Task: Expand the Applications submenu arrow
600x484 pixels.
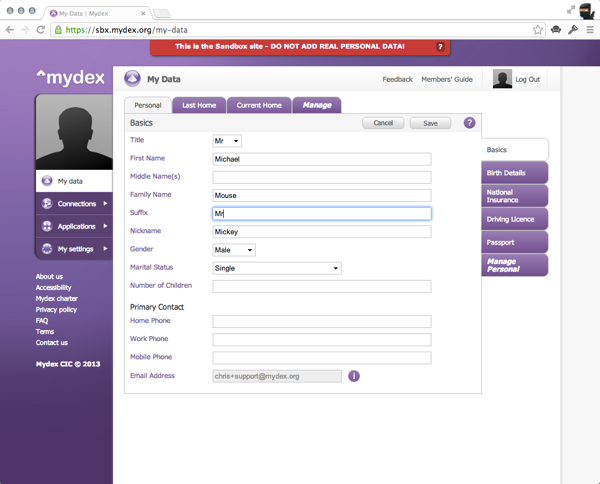Action: (x=105, y=226)
